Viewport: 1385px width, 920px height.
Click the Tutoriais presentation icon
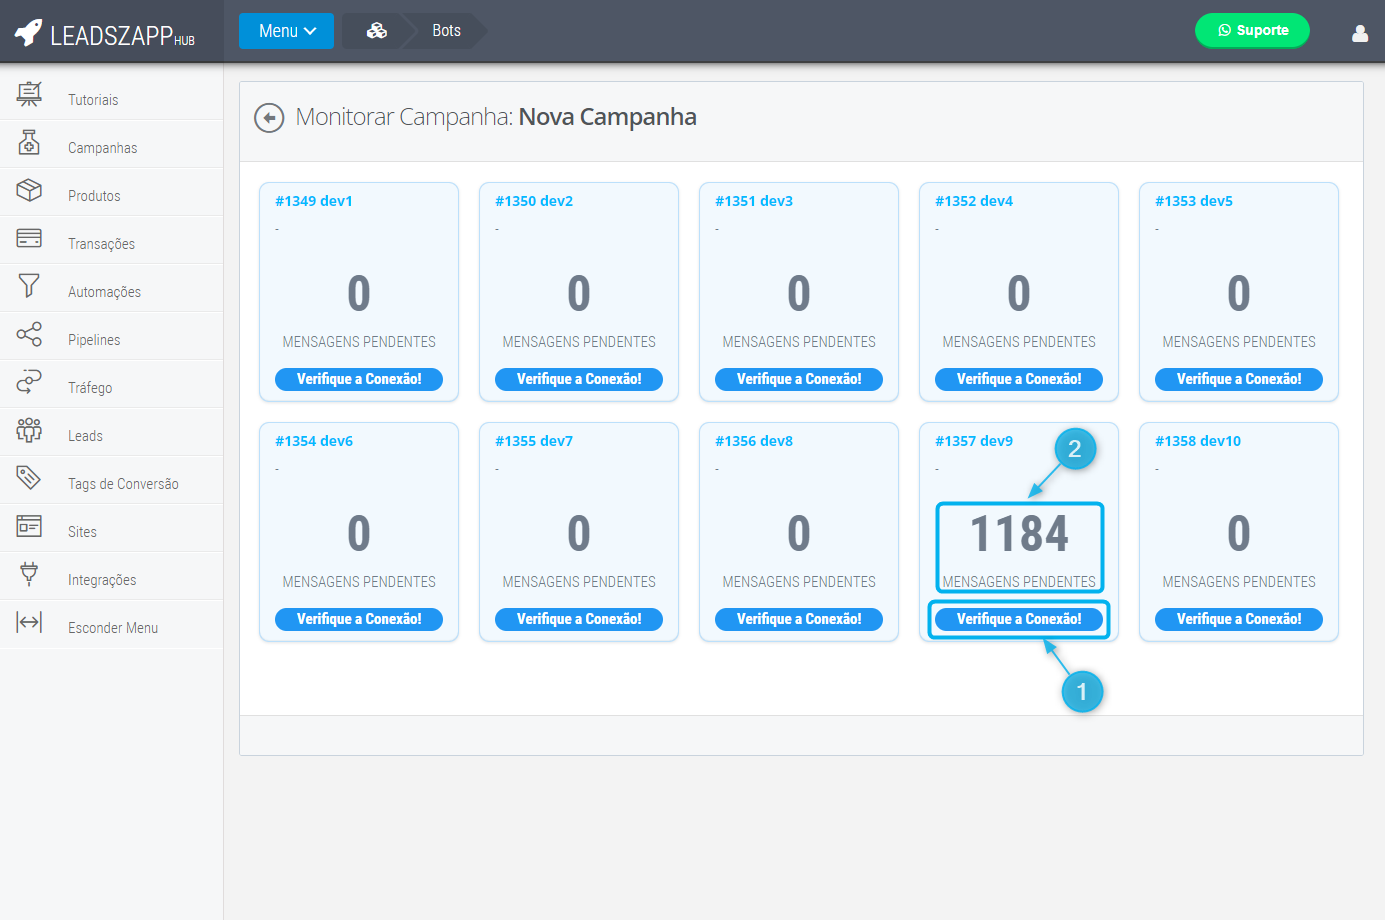[x=29, y=94]
